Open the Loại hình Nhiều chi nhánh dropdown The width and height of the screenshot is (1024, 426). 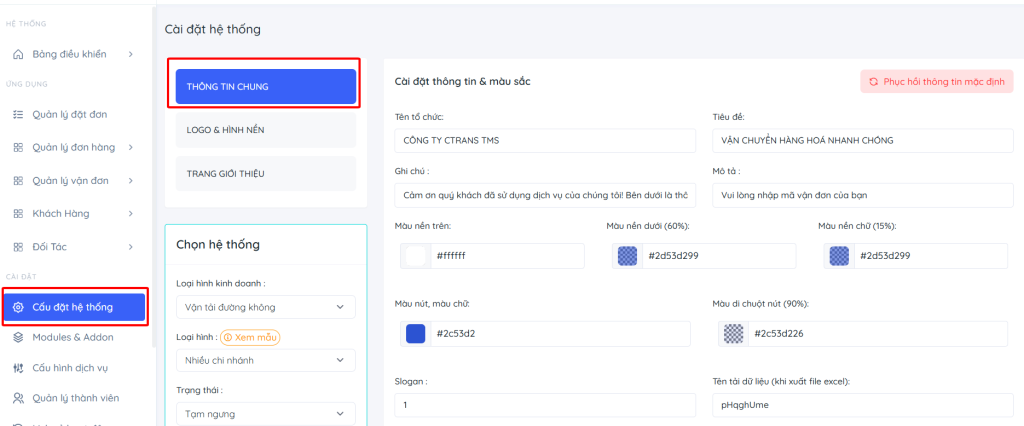click(265, 360)
